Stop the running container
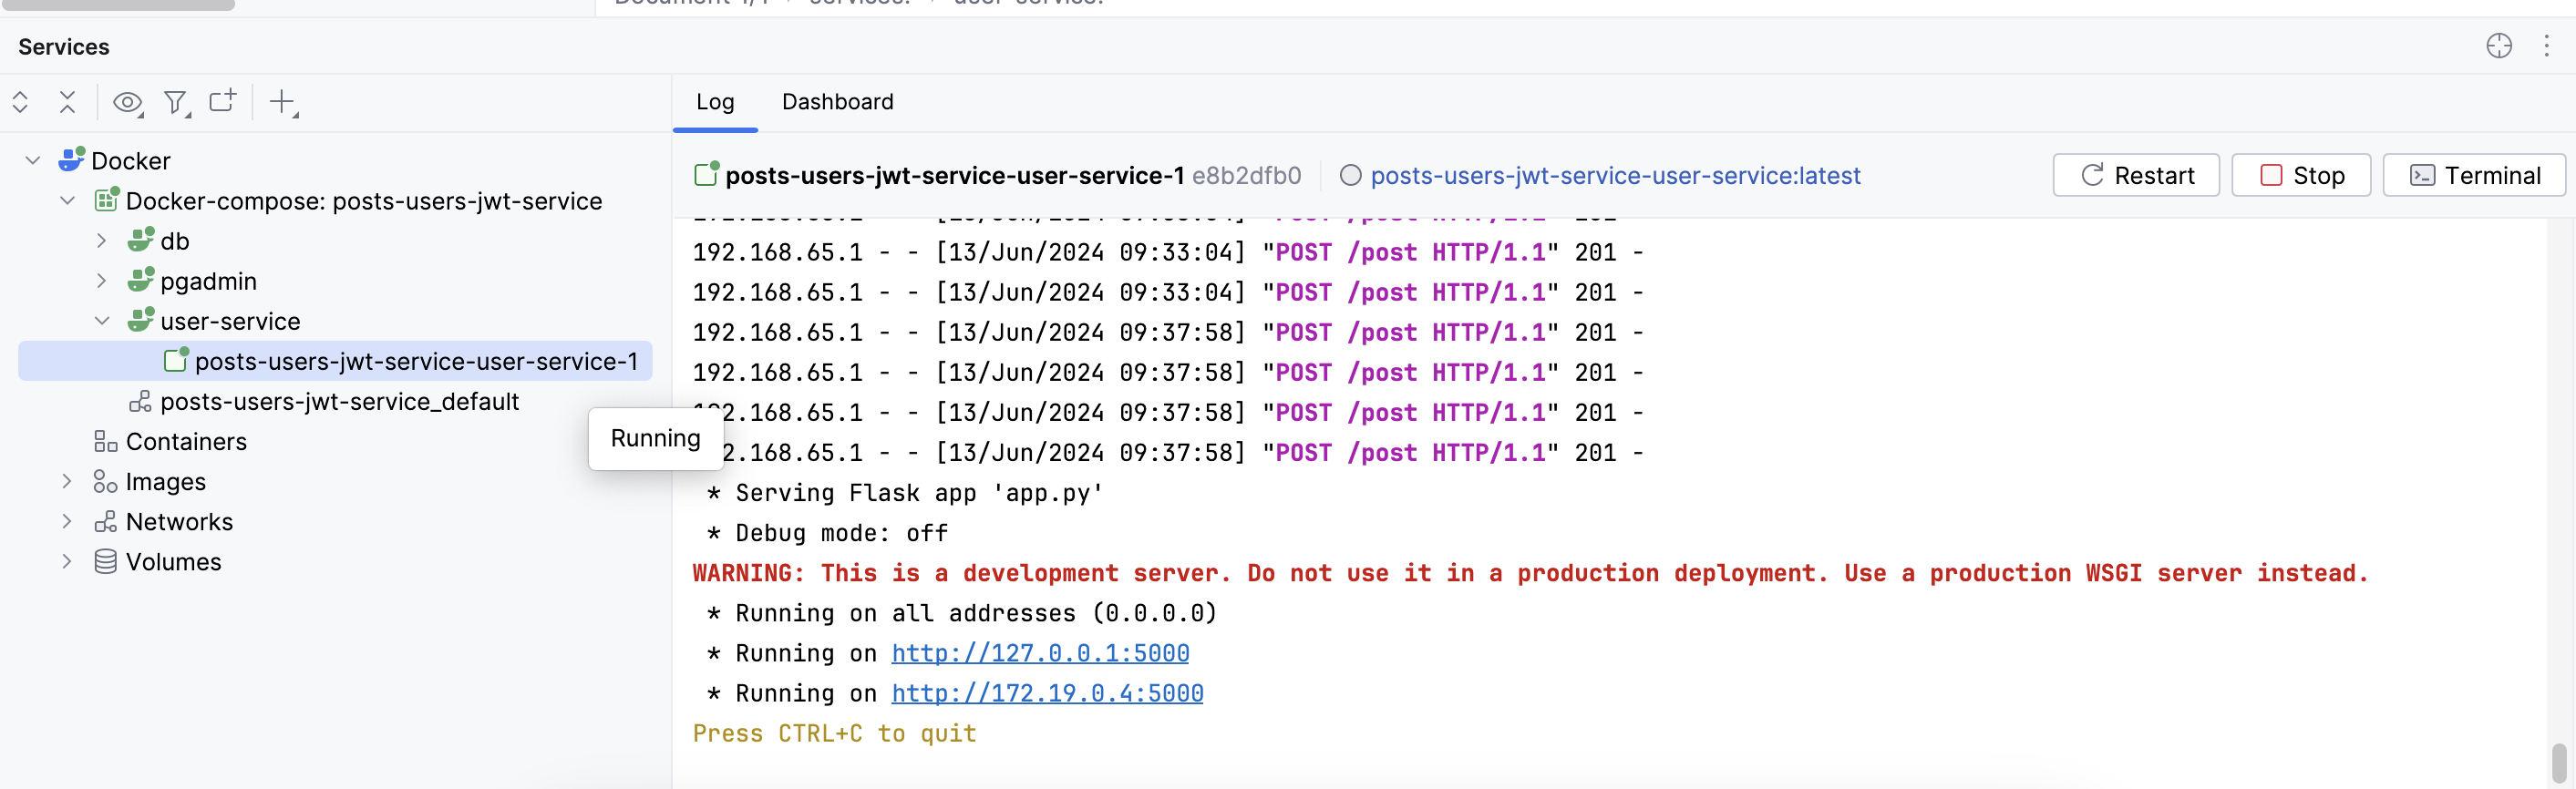The width and height of the screenshot is (2576, 789). pos(2300,175)
